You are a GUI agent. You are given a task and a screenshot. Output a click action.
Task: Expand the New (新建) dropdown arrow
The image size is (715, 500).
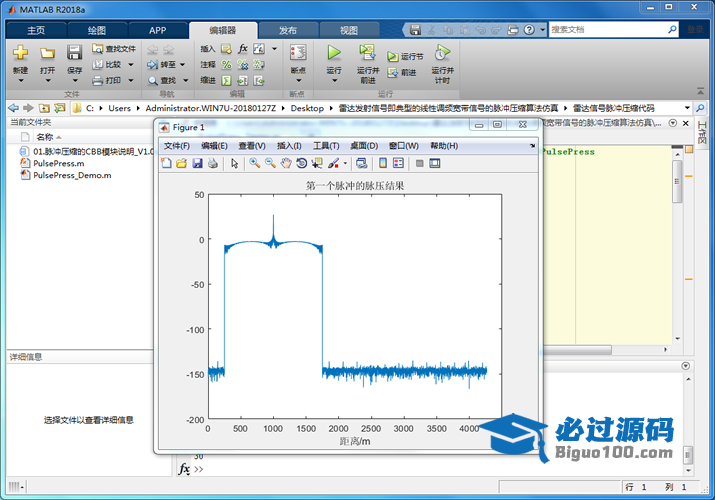pyautogui.click(x=20, y=81)
